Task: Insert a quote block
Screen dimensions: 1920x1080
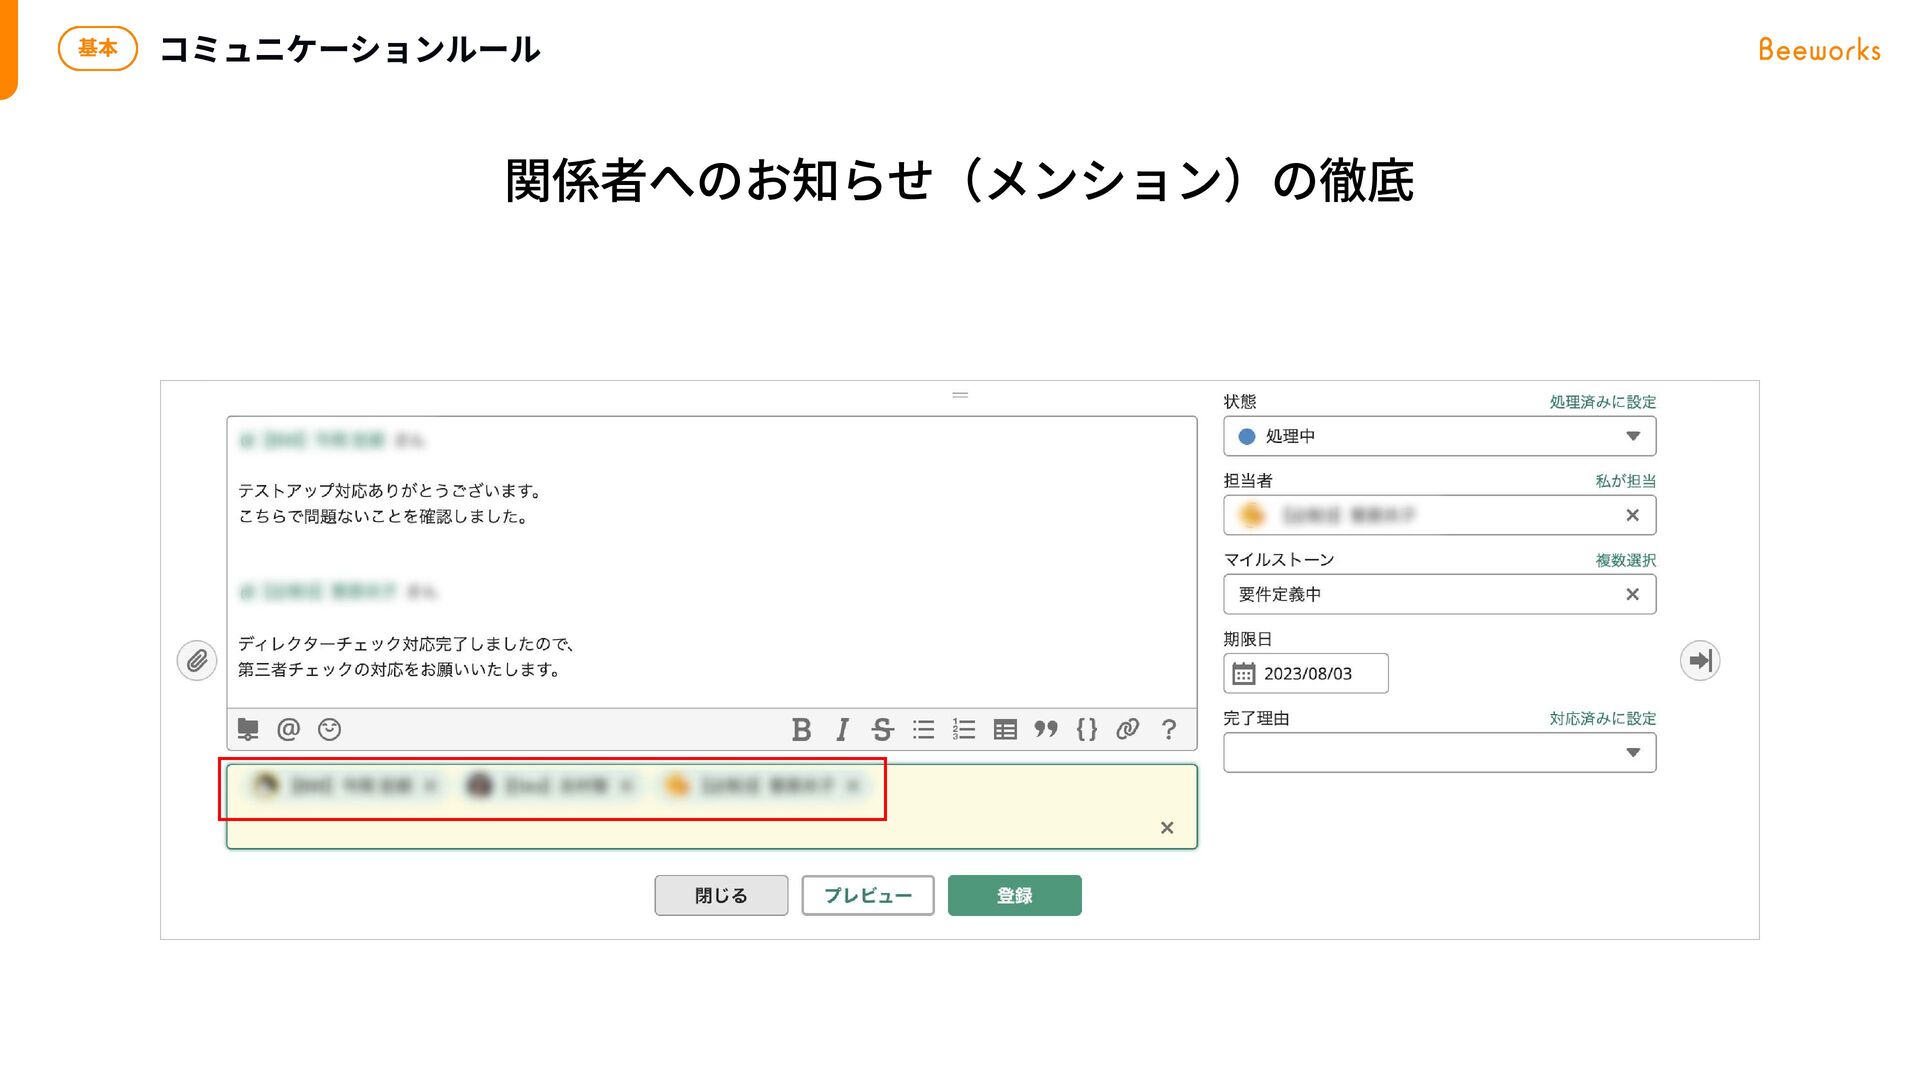Action: [1046, 729]
